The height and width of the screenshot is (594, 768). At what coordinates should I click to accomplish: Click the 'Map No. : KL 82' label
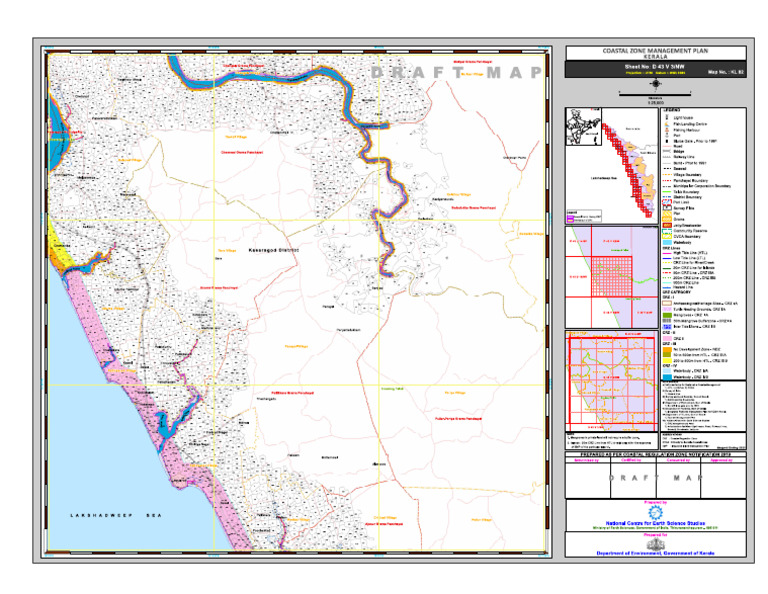click(x=726, y=72)
